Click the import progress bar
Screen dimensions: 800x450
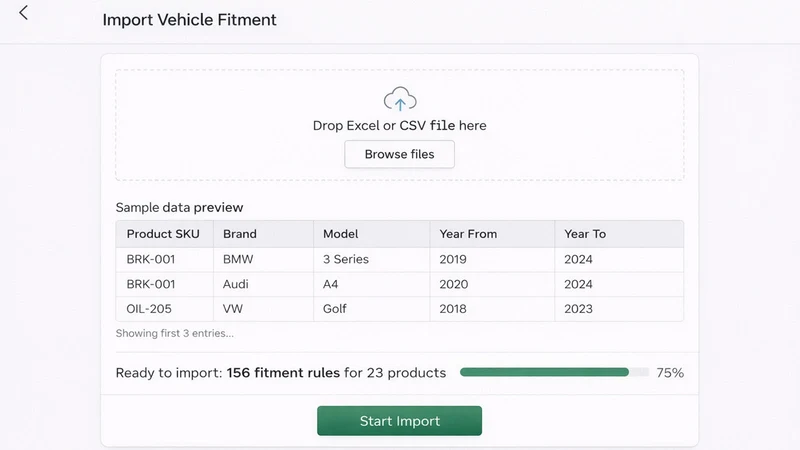pos(554,372)
